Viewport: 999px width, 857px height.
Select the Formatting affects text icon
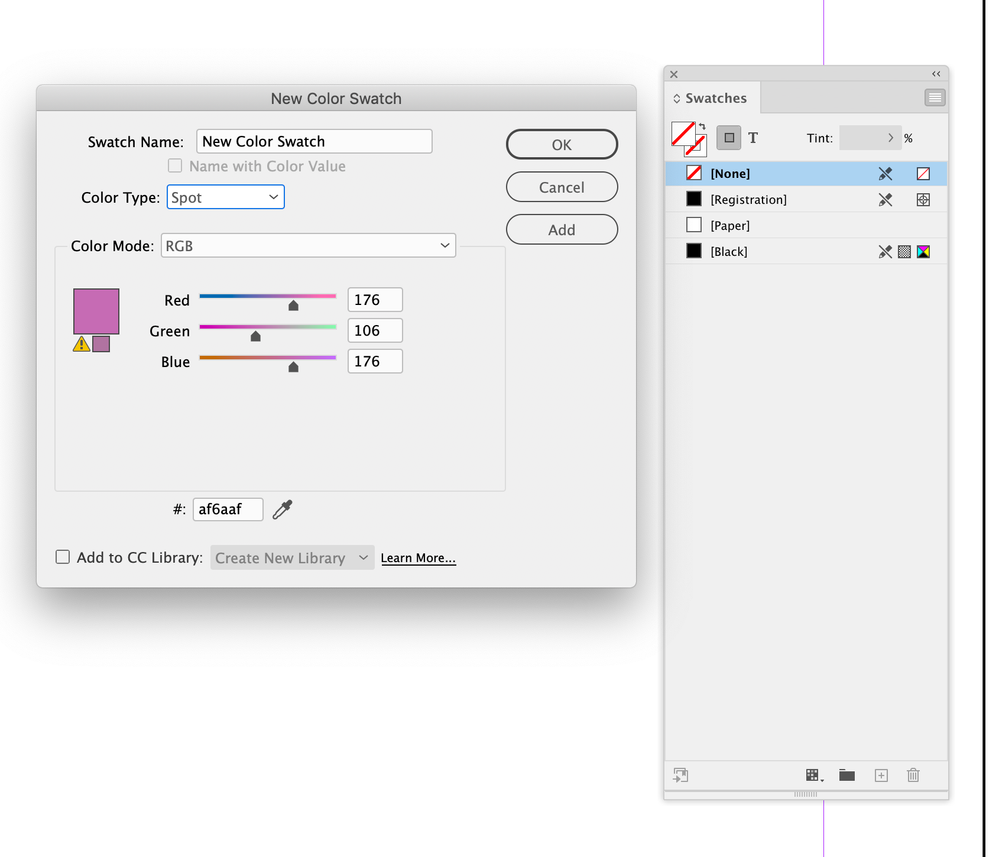click(753, 137)
